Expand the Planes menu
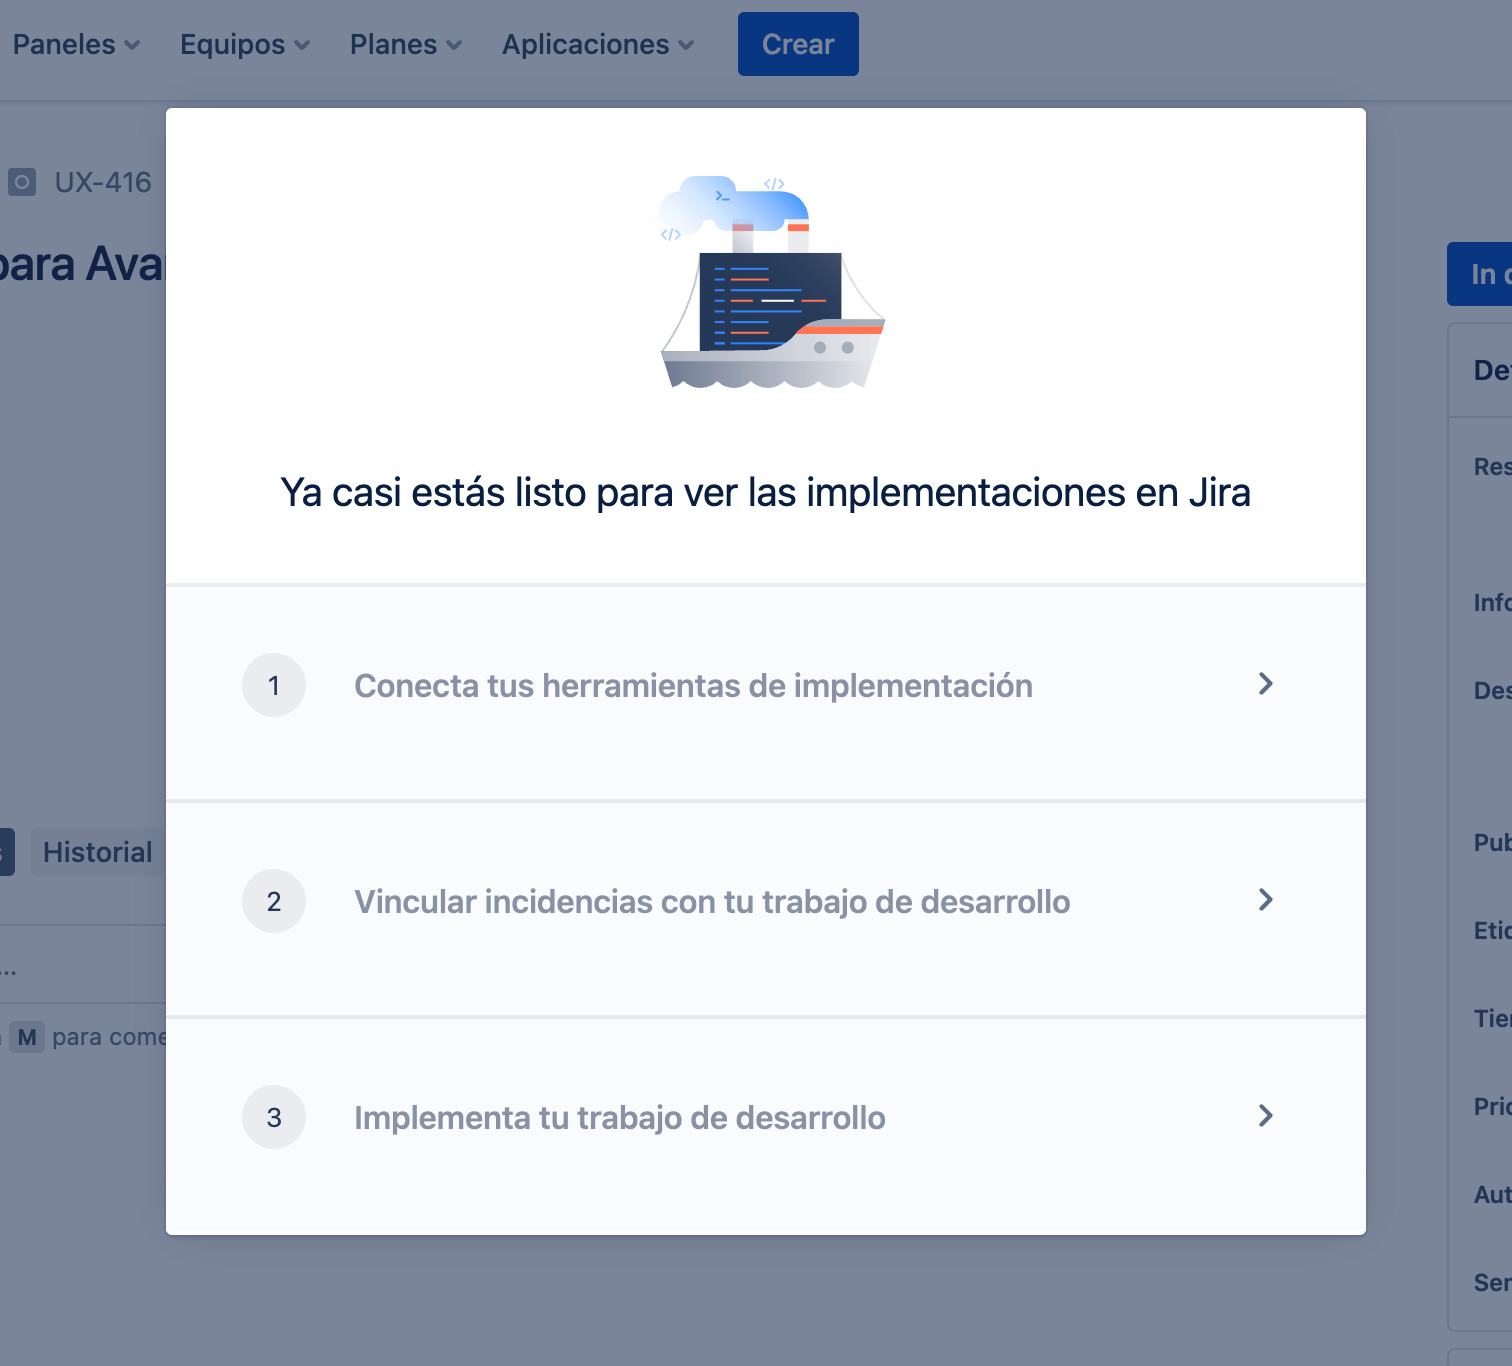This screenshot has width=1512, height=1366. tap(405, 44)
